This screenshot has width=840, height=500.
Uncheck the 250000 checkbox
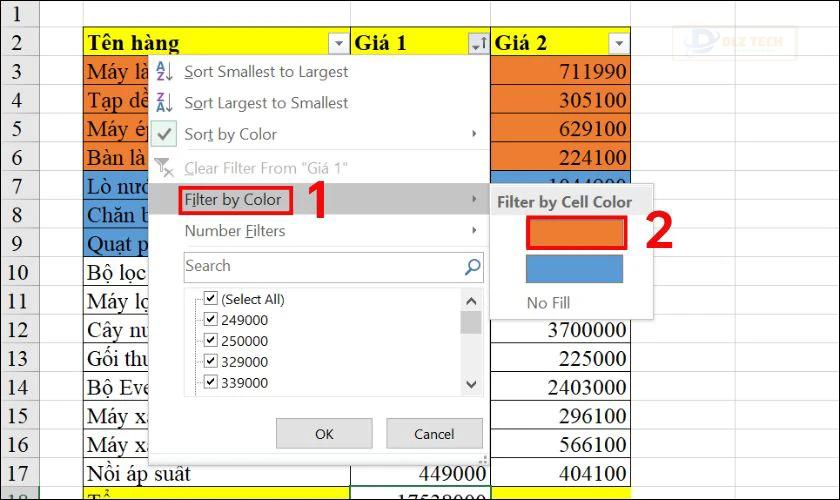(211, 340)
